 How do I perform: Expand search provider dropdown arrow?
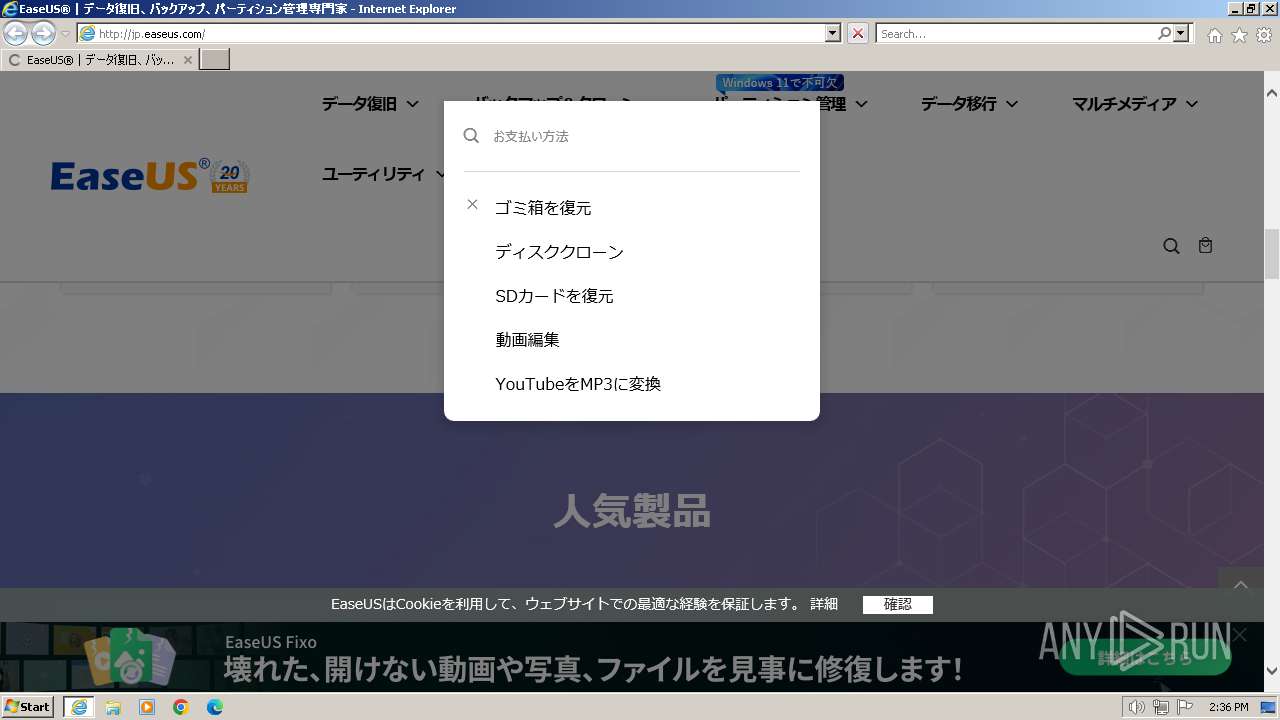1182,34
